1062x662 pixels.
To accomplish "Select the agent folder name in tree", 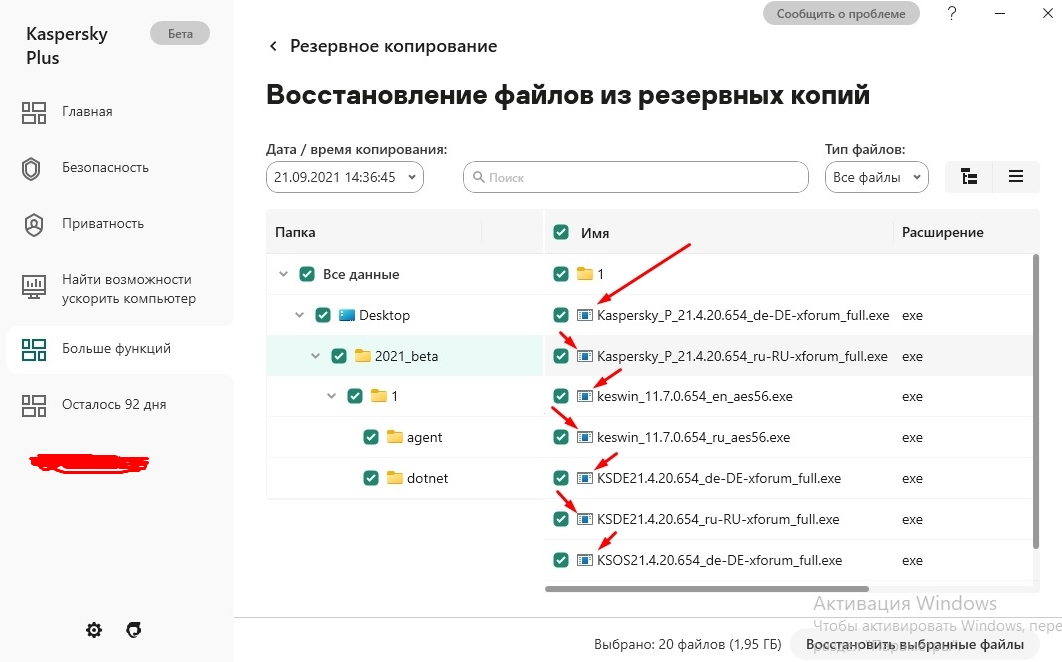I will click(x=425, y=438).
